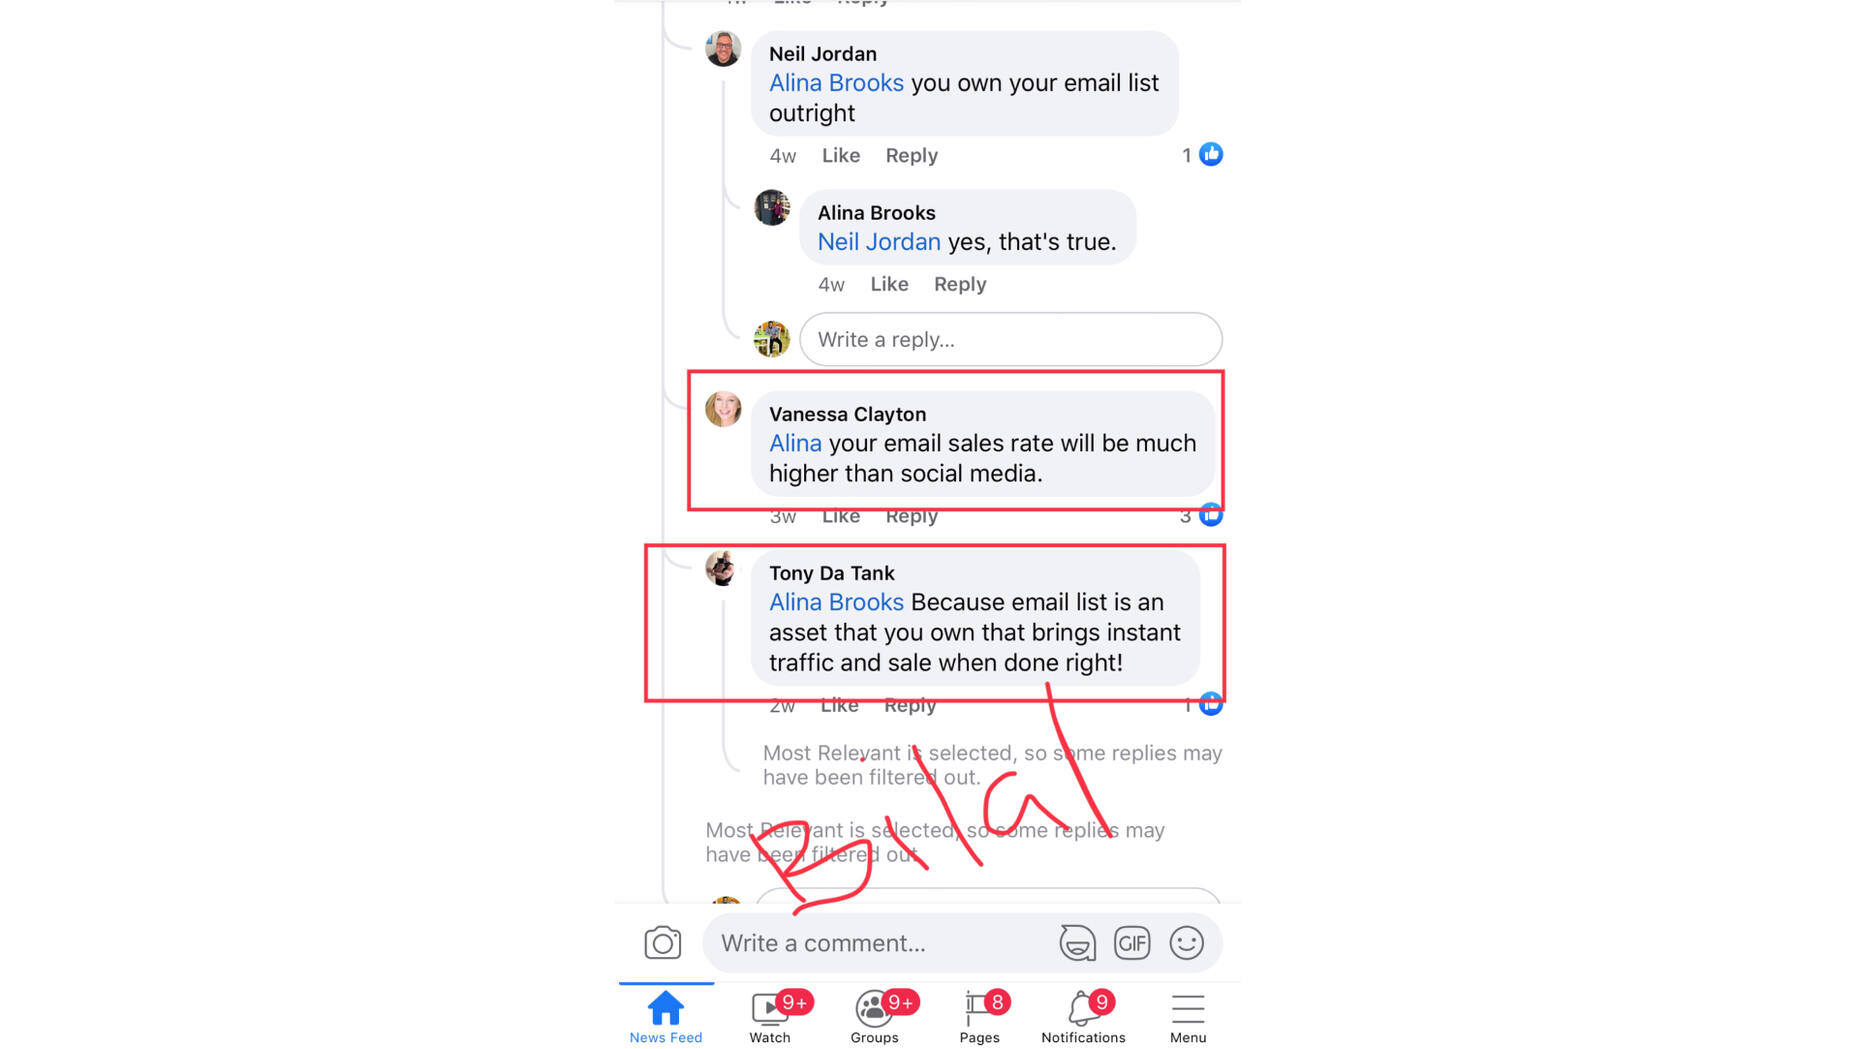This screenshot has width=1859, height=1049.
Task: Click the Write a reply field
Action: [x=1011, y=339]
